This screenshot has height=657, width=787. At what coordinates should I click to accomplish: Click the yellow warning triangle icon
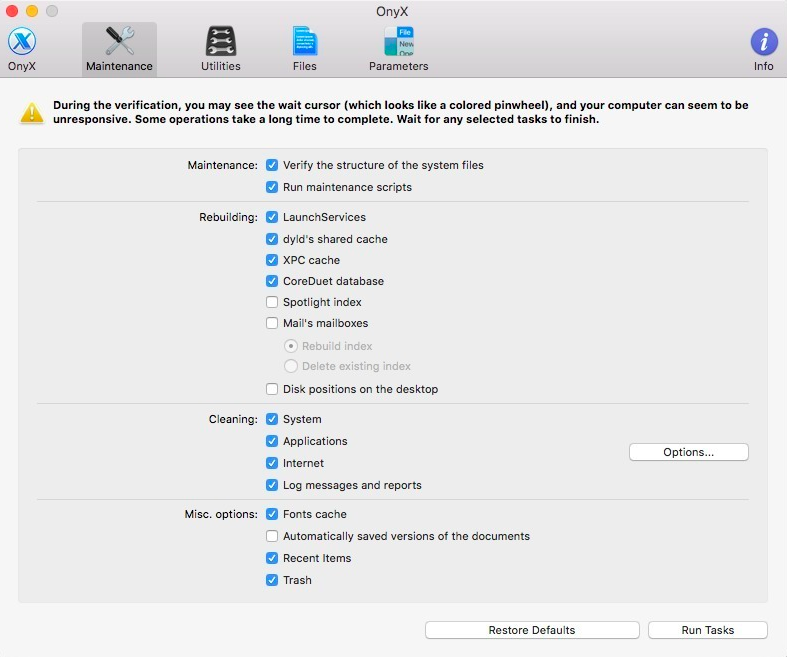[32, 112]
